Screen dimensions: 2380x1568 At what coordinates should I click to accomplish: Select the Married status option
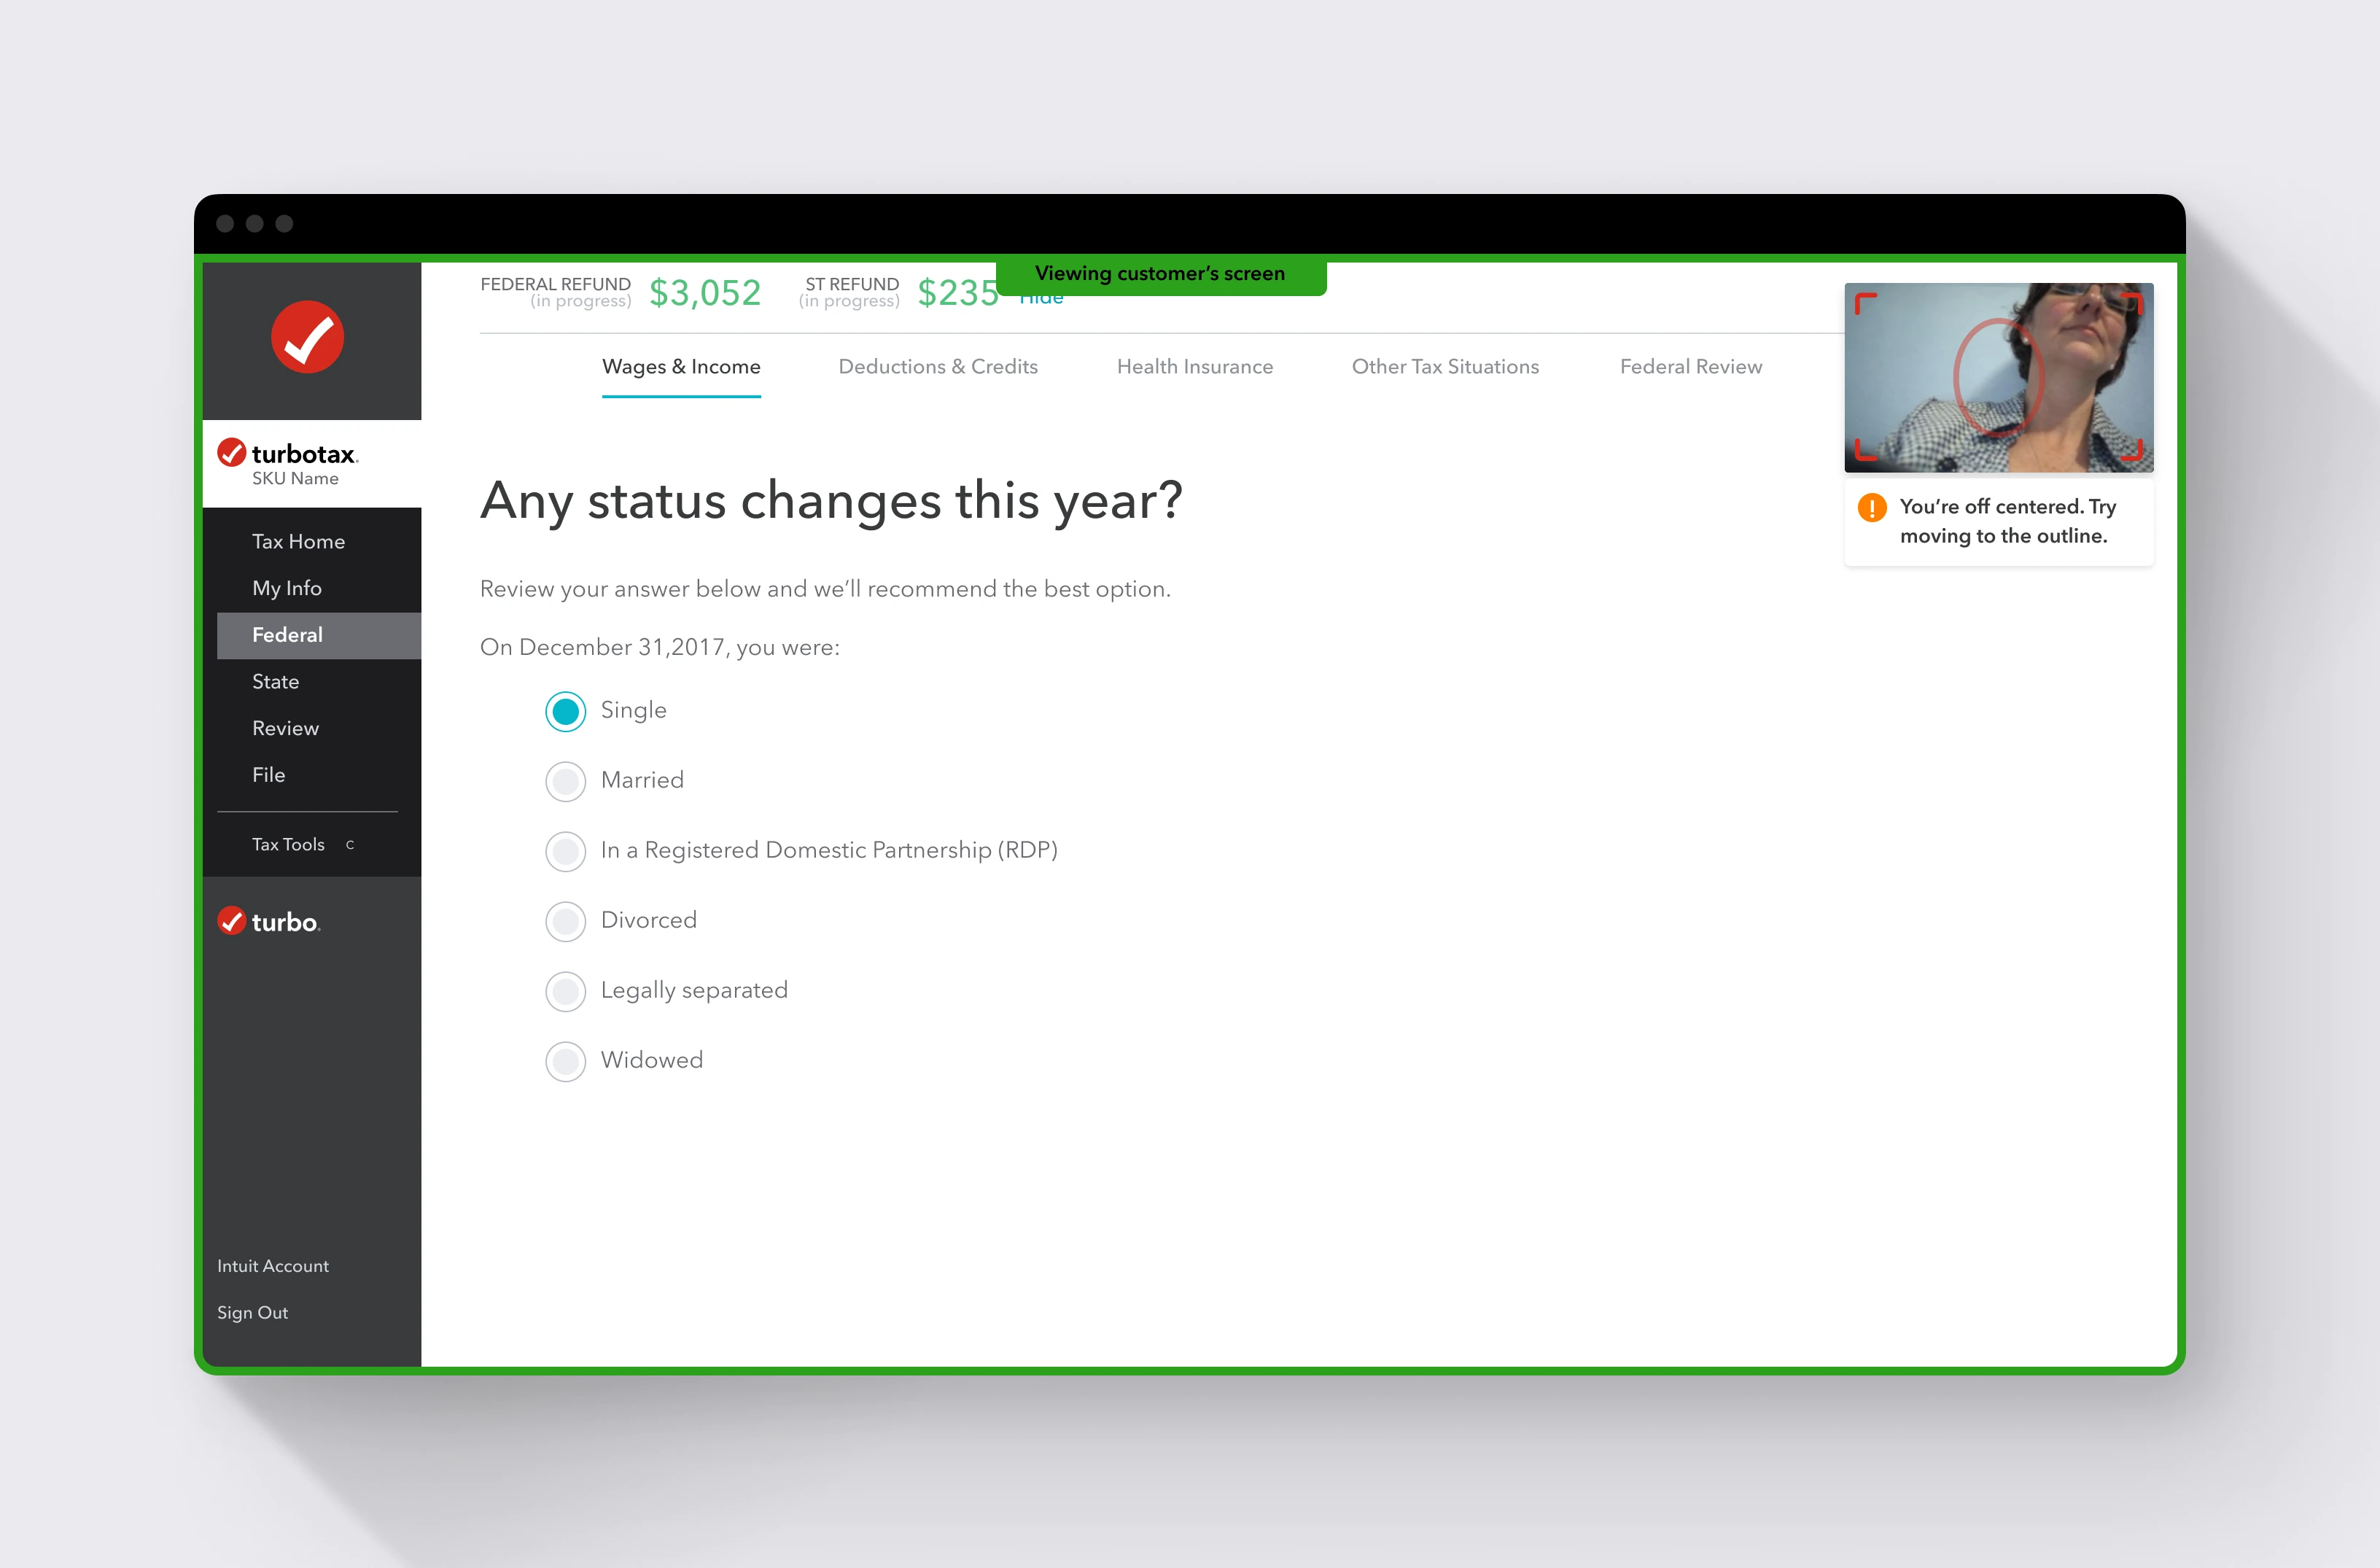coord(565,781)
